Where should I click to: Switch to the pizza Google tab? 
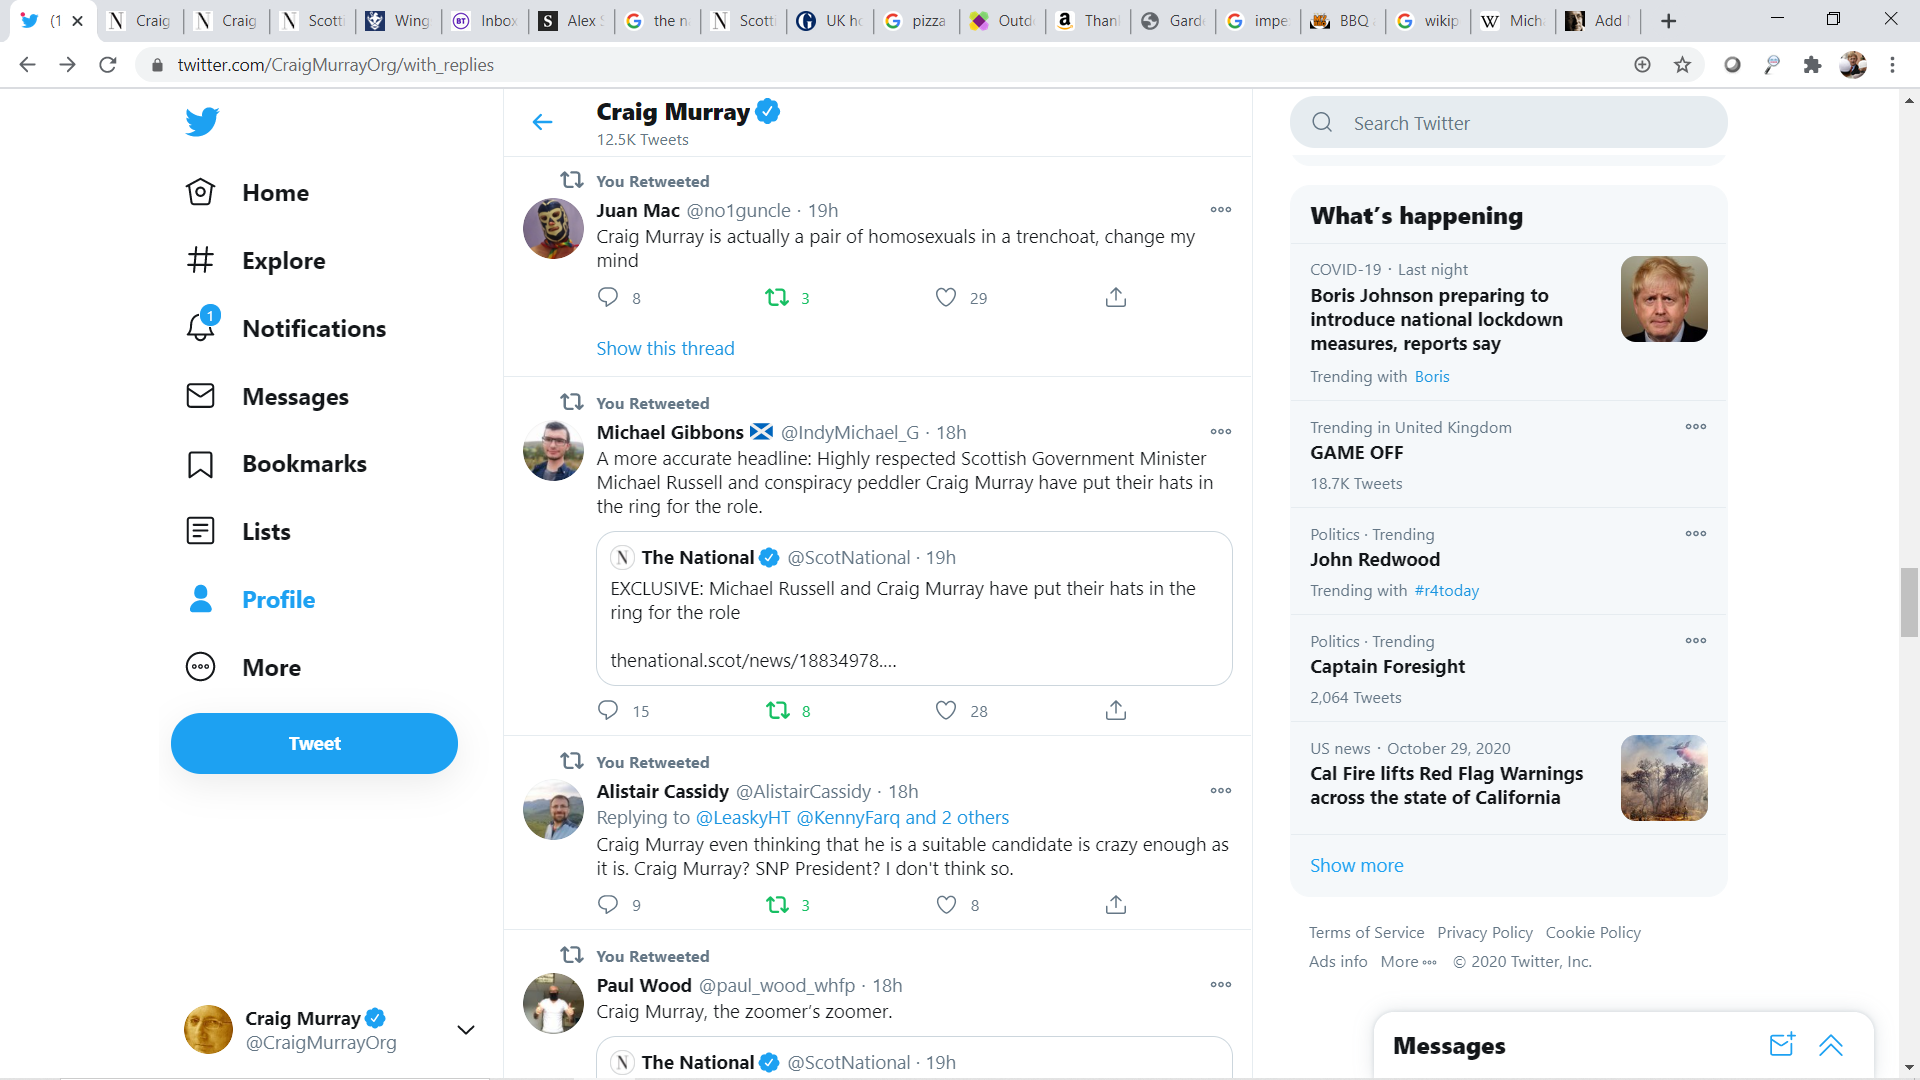pyautogui.click(x=917, y=21)
